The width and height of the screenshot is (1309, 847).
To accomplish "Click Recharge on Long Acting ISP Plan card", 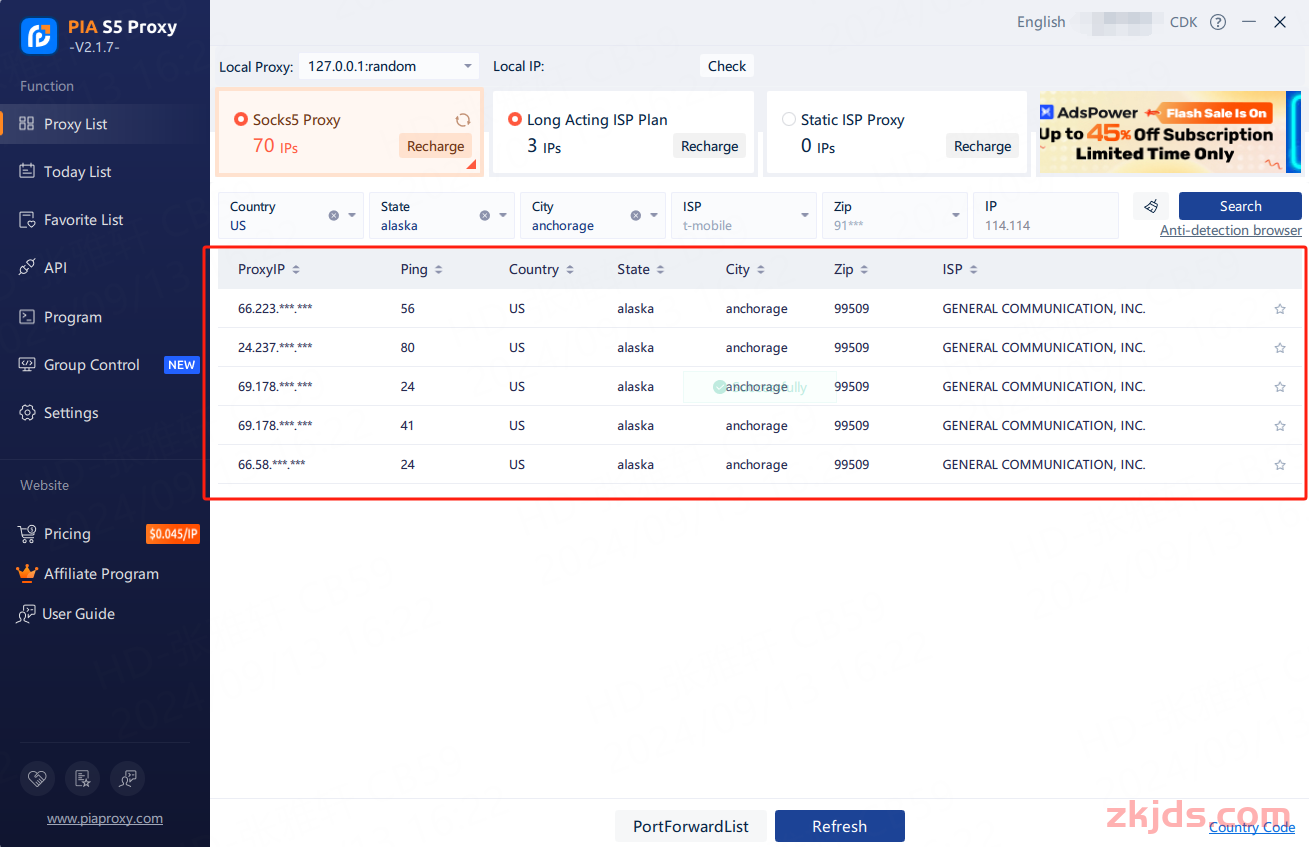I will [x=710, y=146].
